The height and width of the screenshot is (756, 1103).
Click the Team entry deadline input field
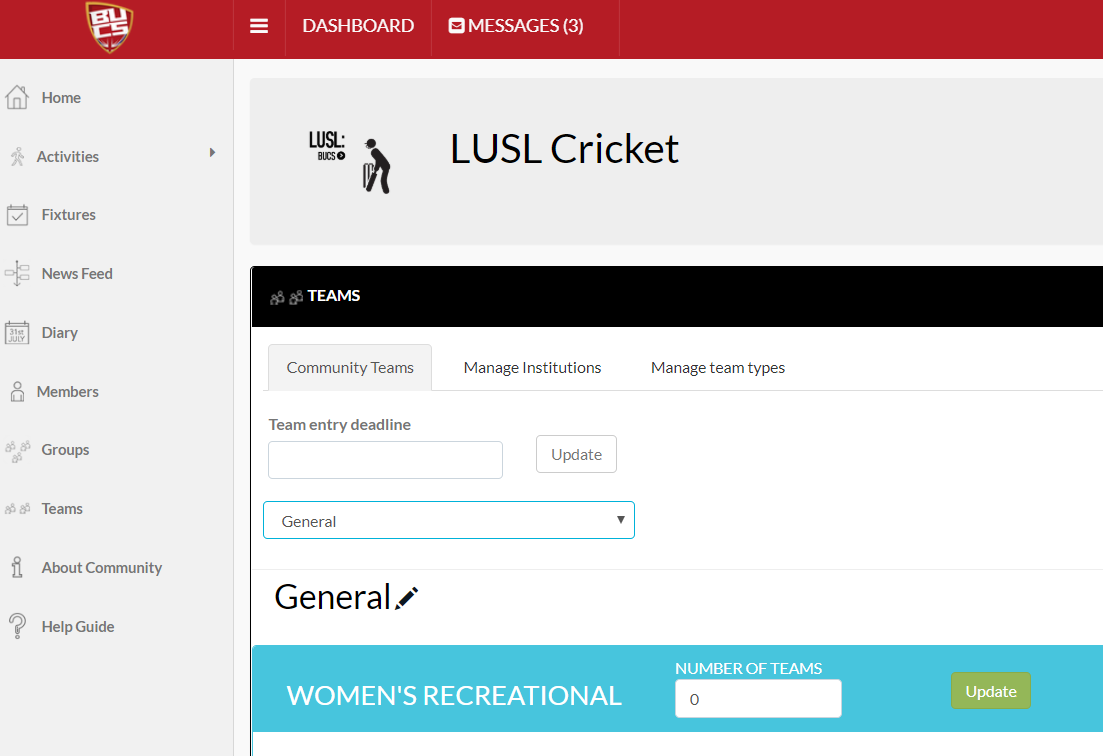385,460
